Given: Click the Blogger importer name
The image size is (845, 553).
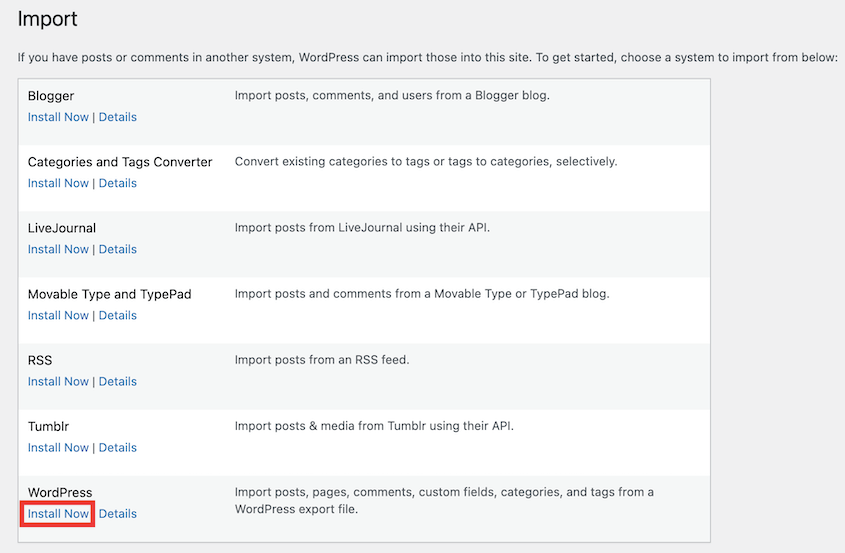Looking at the screenshot, I should point(51,96).
